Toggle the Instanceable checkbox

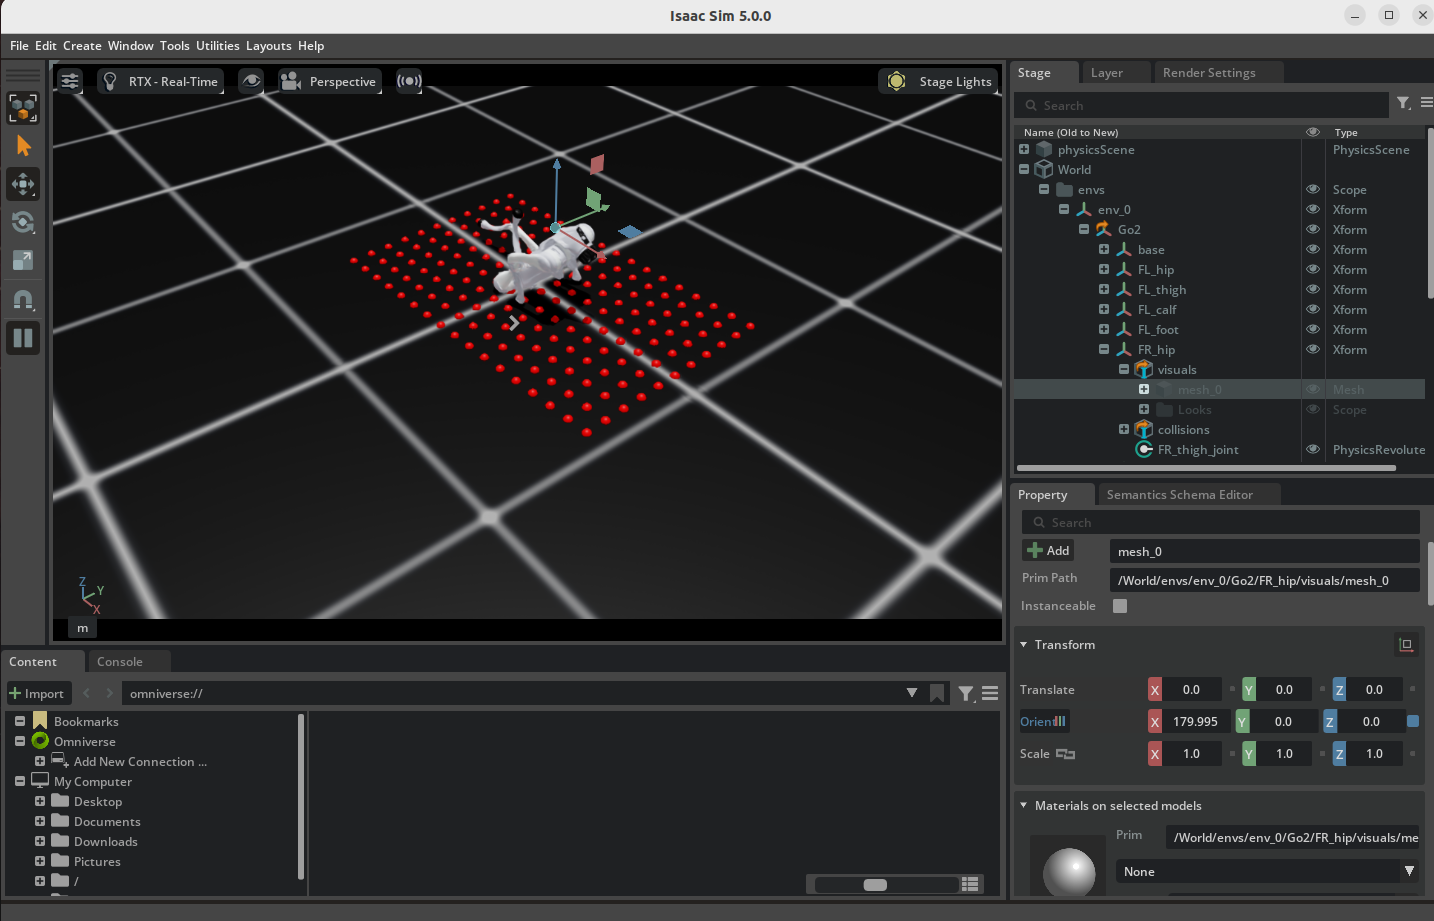(1120, 606)
